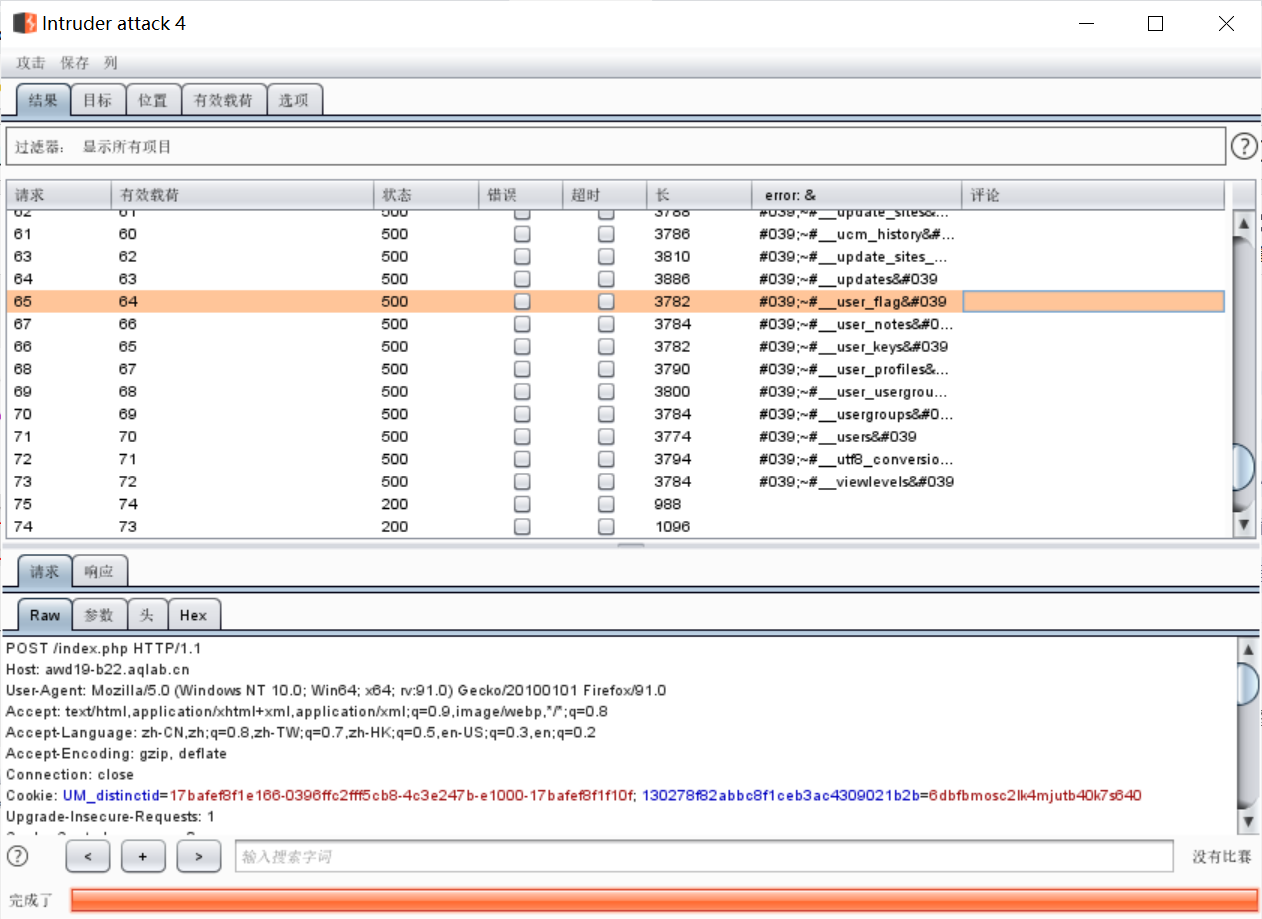The height and width of the screenshot is (919, 1262).
Task: Click comment cell of highlighted row 65
Action: [1093, 301]
